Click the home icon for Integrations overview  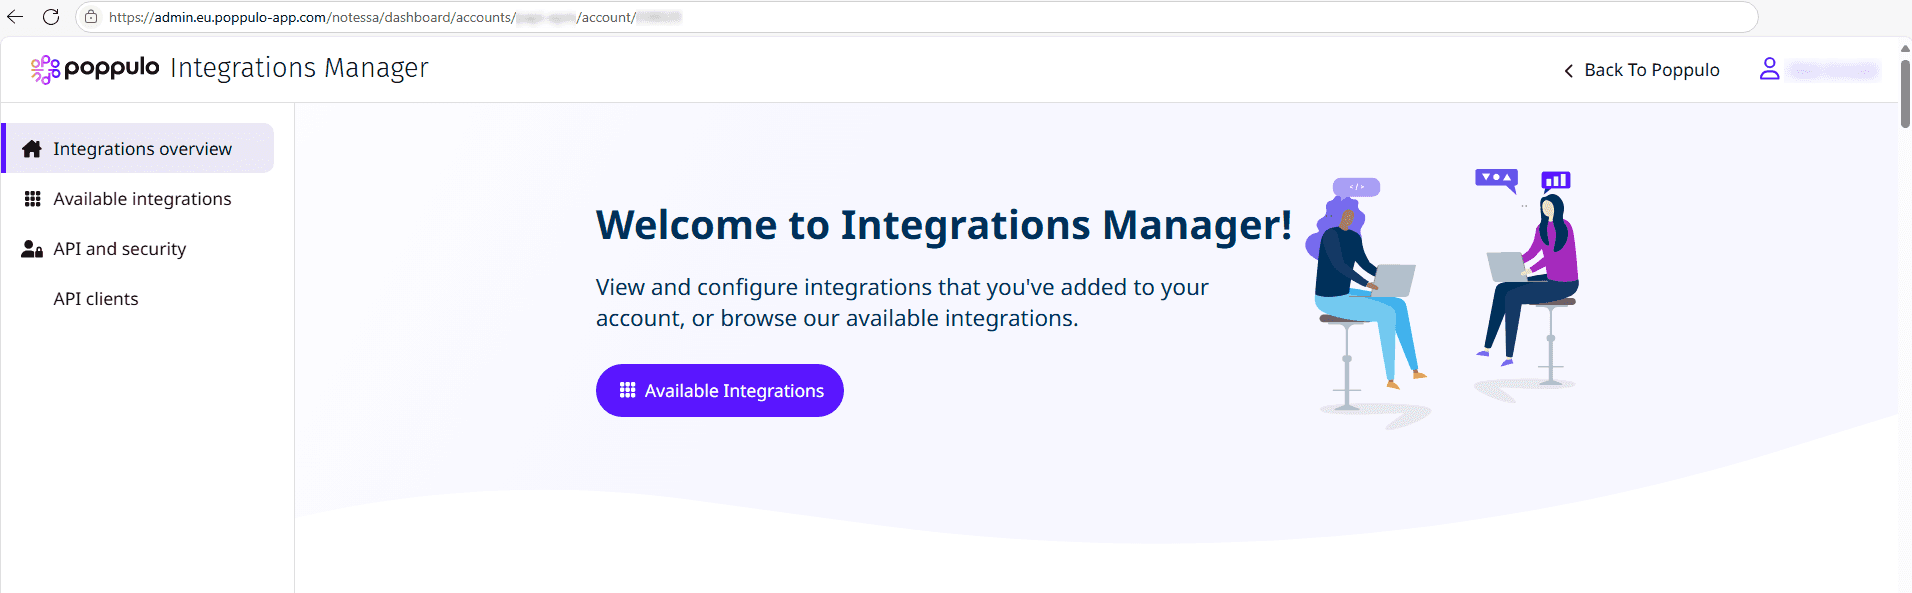point(32,149)
